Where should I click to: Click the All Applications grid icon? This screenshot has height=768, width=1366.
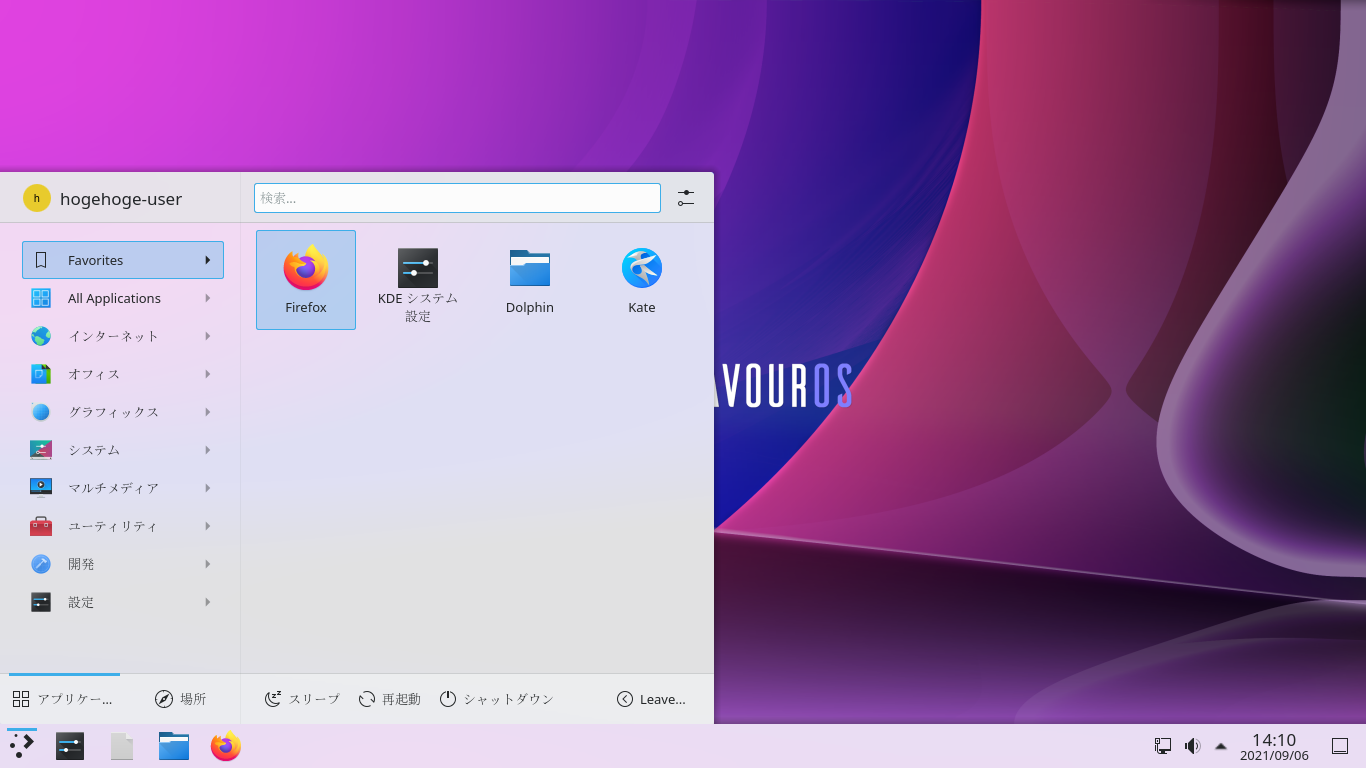pos(41,298)
